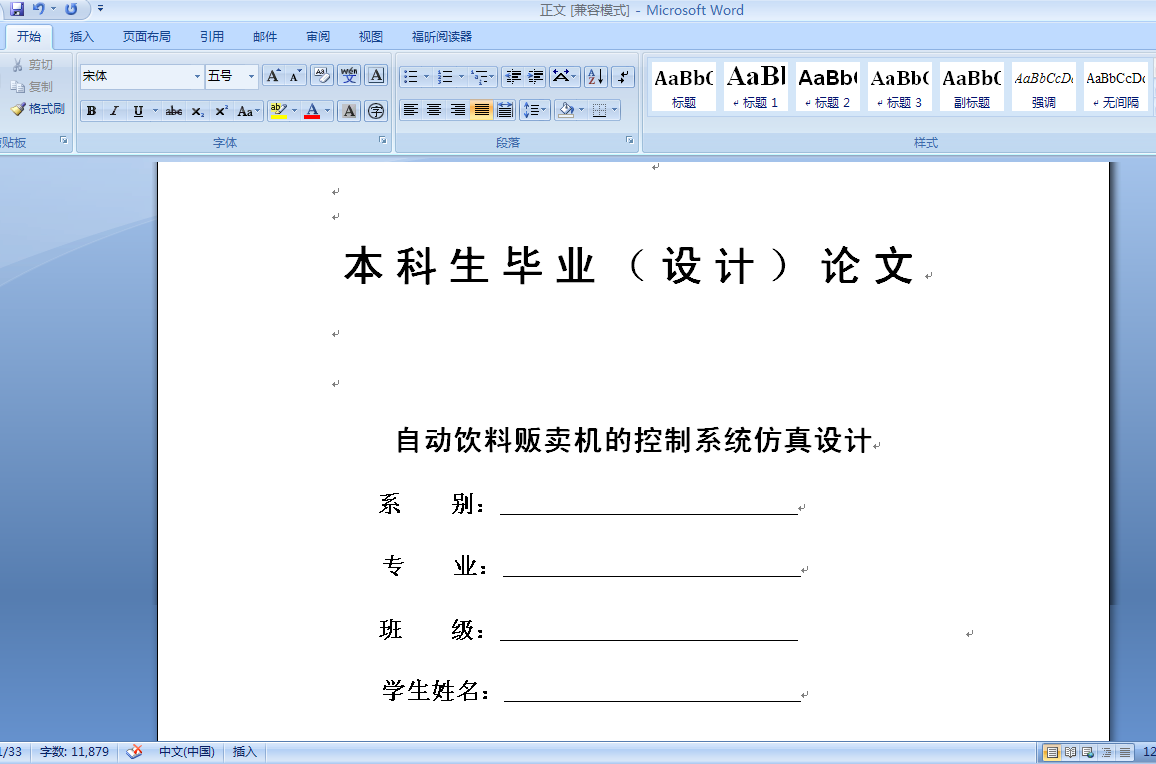Toggle bold formatting
This screenshot has width=1156, height=764.
click(91, 111)
